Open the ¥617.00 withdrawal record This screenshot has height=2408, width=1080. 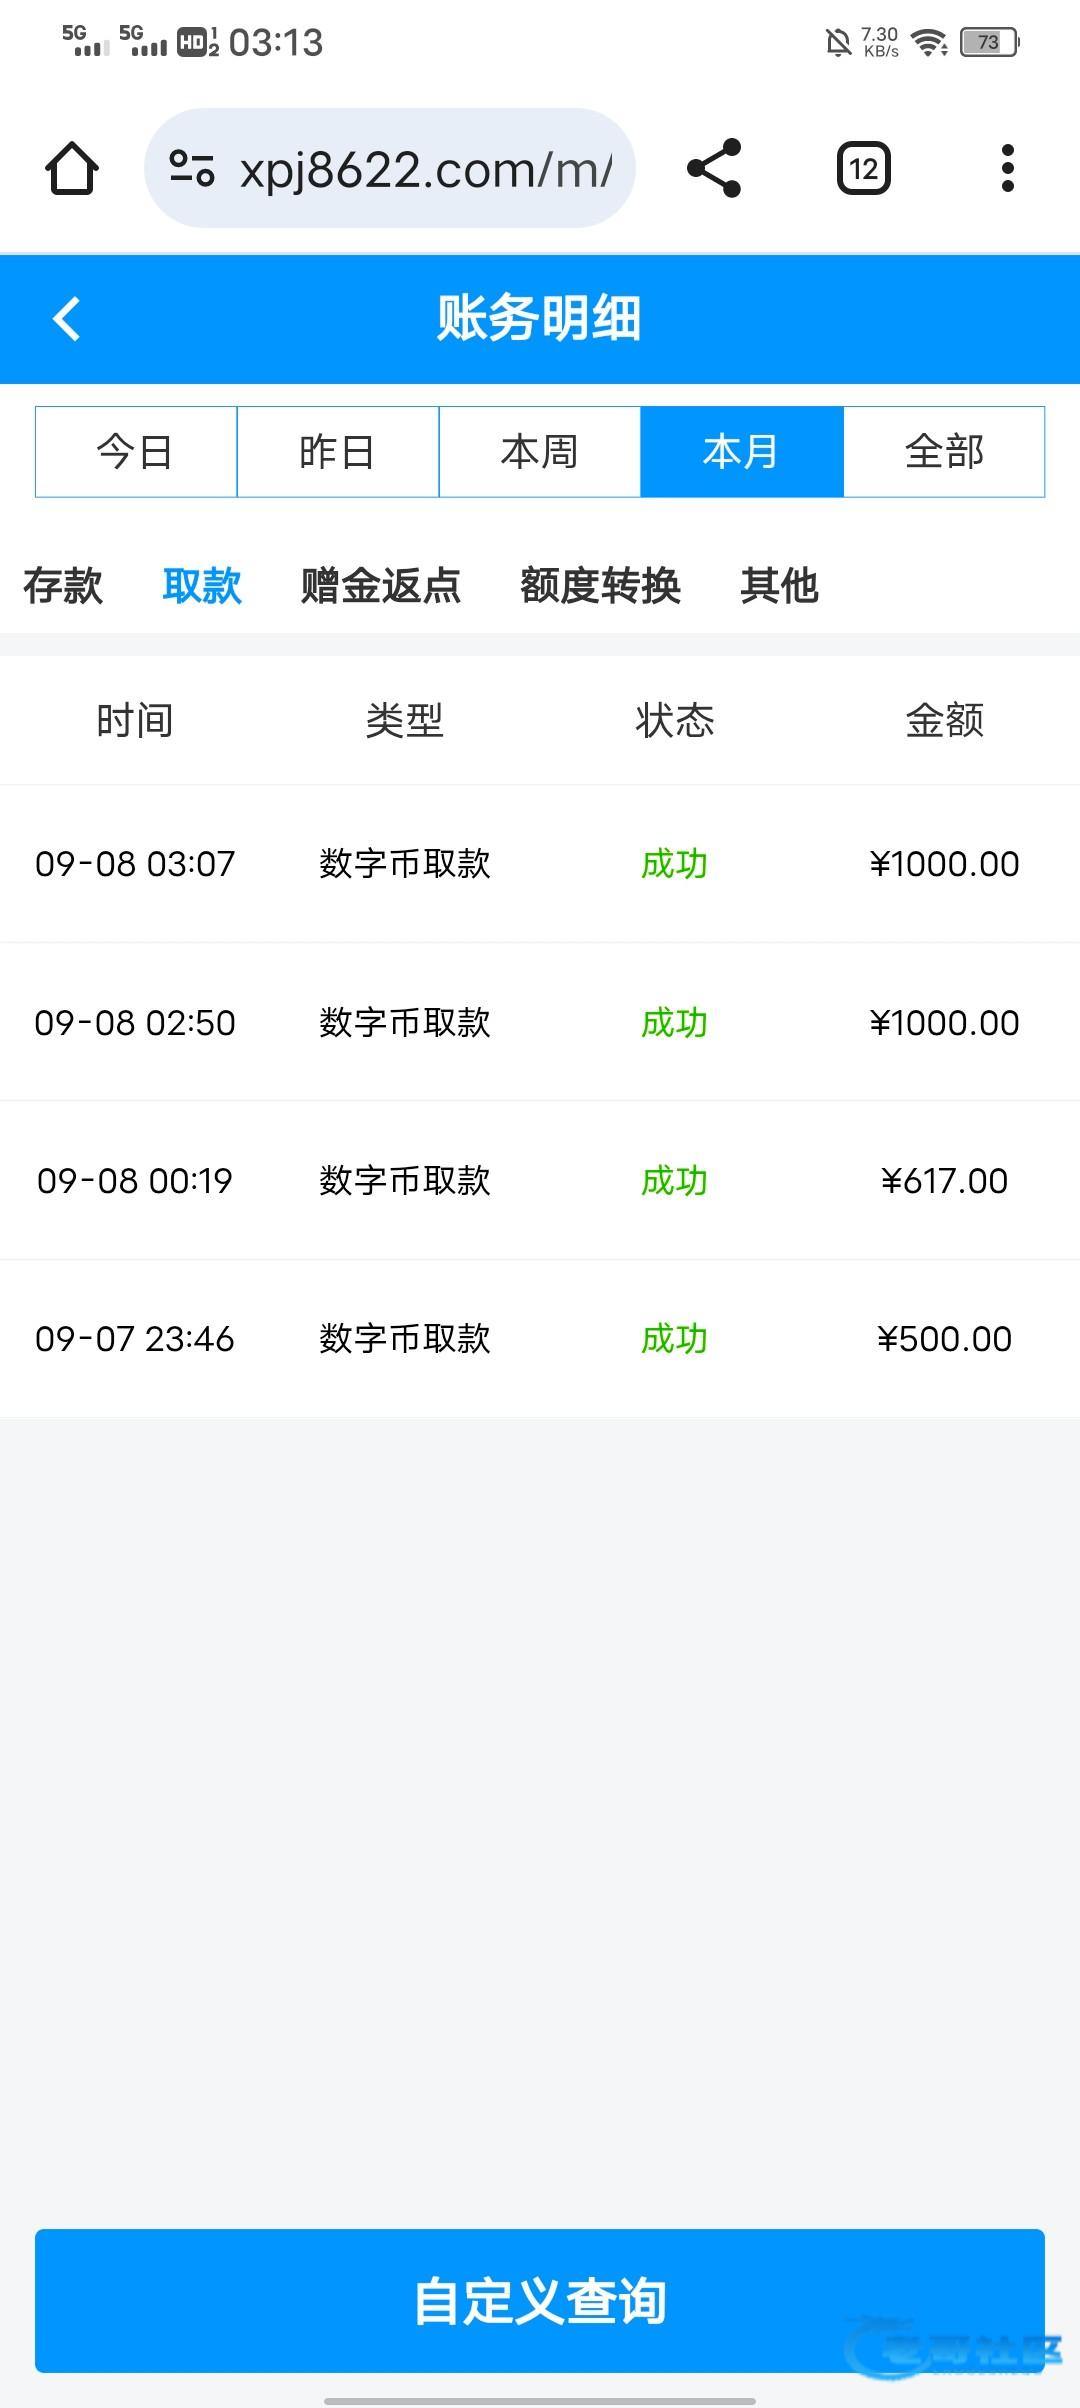click(x=540, y=1181)
